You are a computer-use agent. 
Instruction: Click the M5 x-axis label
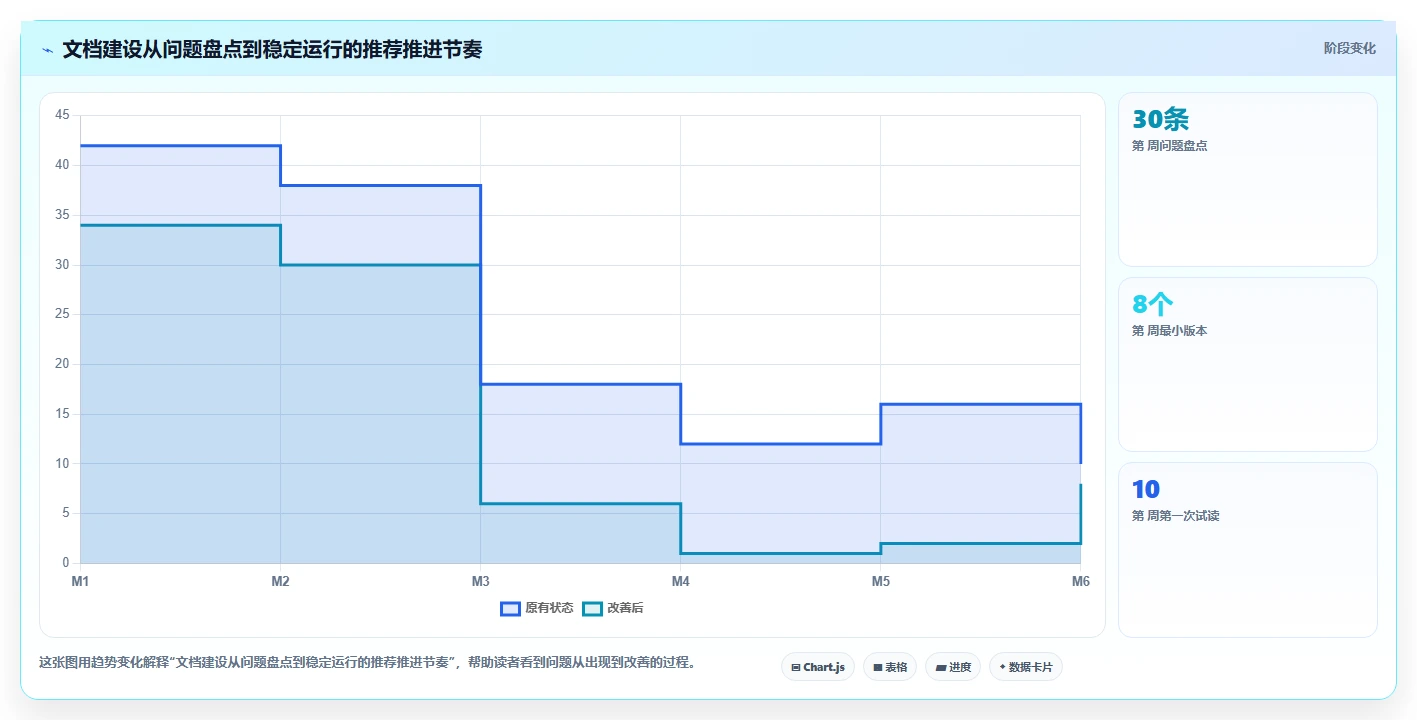click(x=880, y=581)
